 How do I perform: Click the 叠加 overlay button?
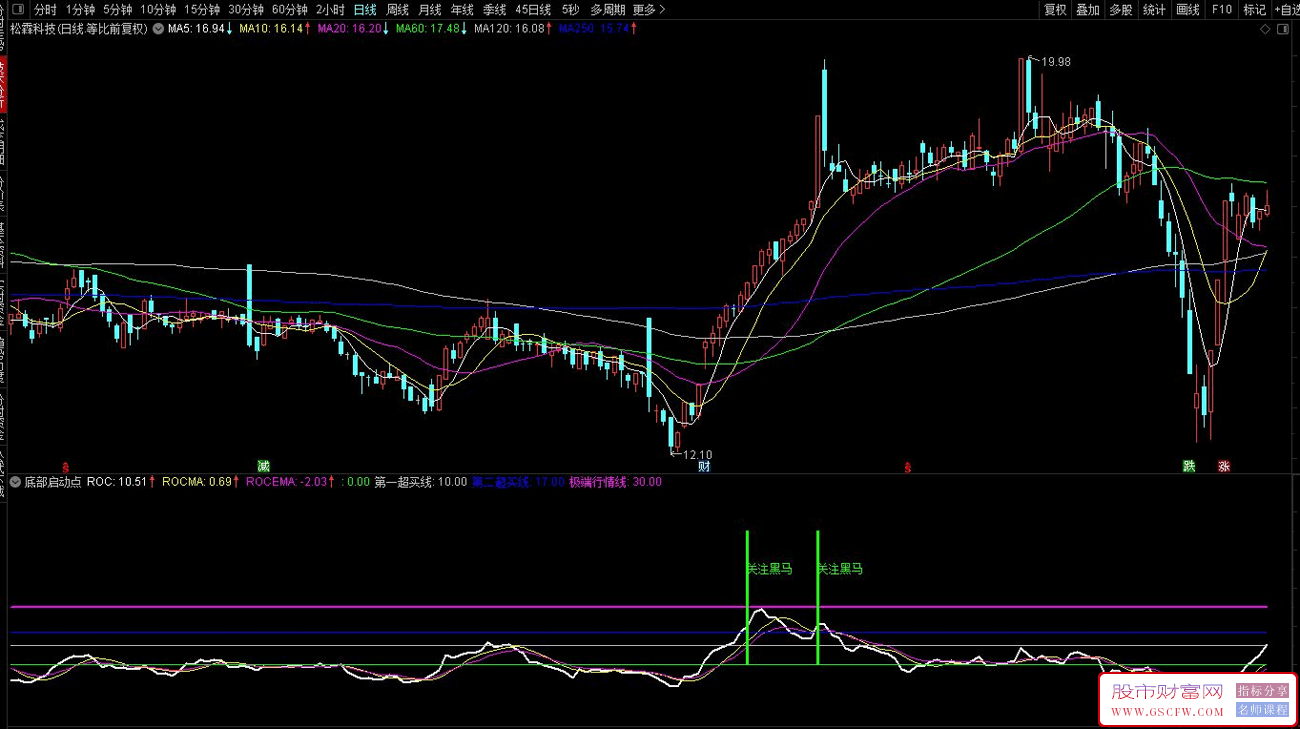coord(1088,10)
